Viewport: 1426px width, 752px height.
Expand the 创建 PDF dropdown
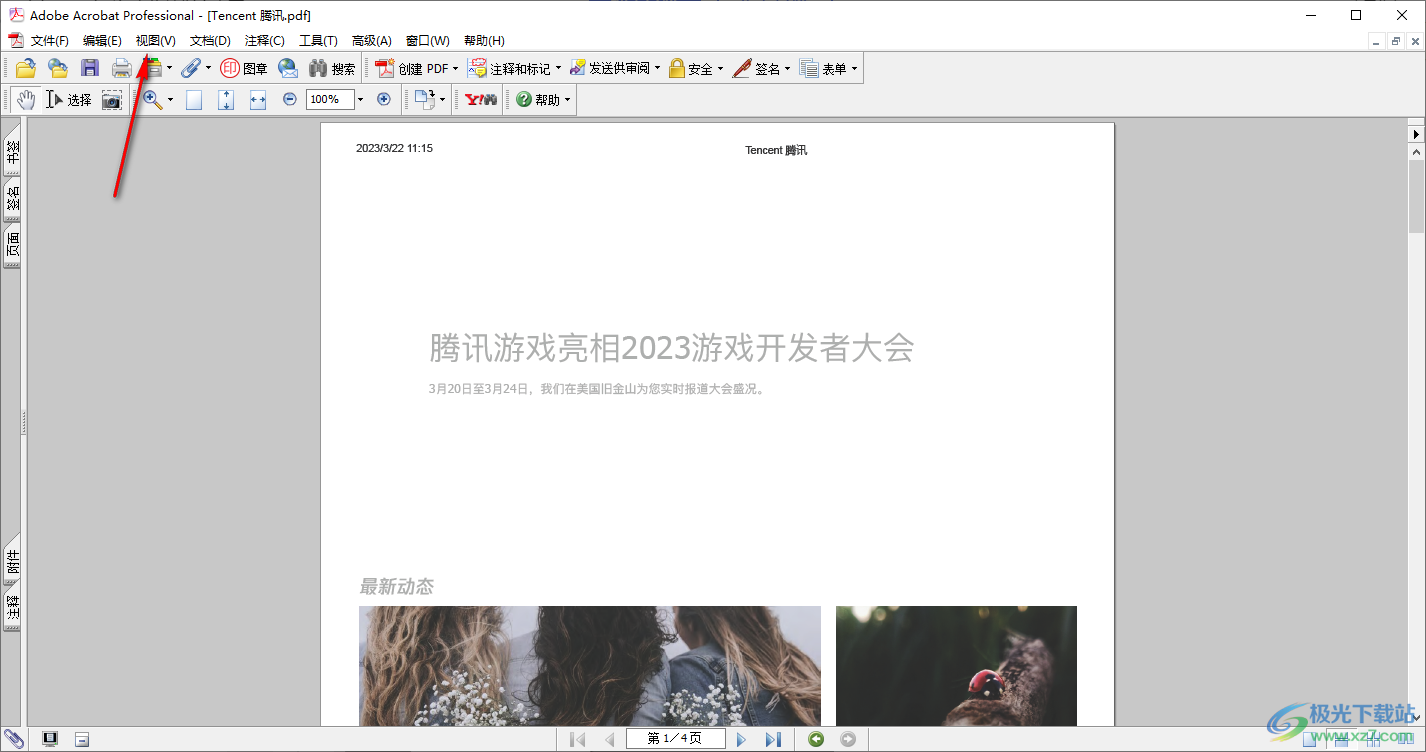(x=455, y=68)
